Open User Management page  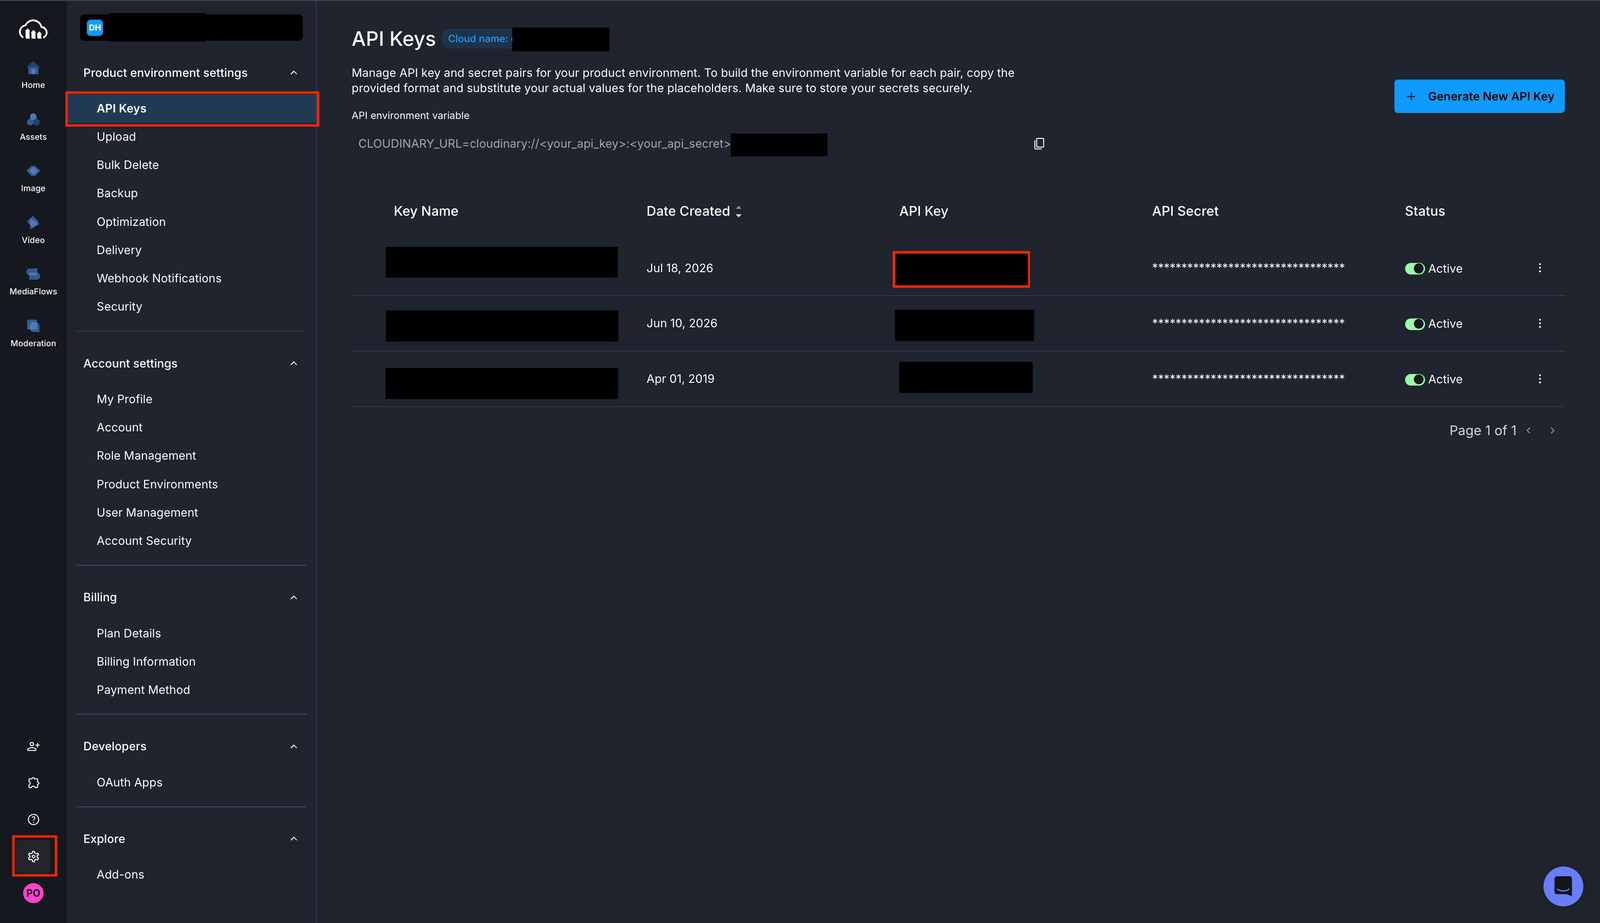147,513
